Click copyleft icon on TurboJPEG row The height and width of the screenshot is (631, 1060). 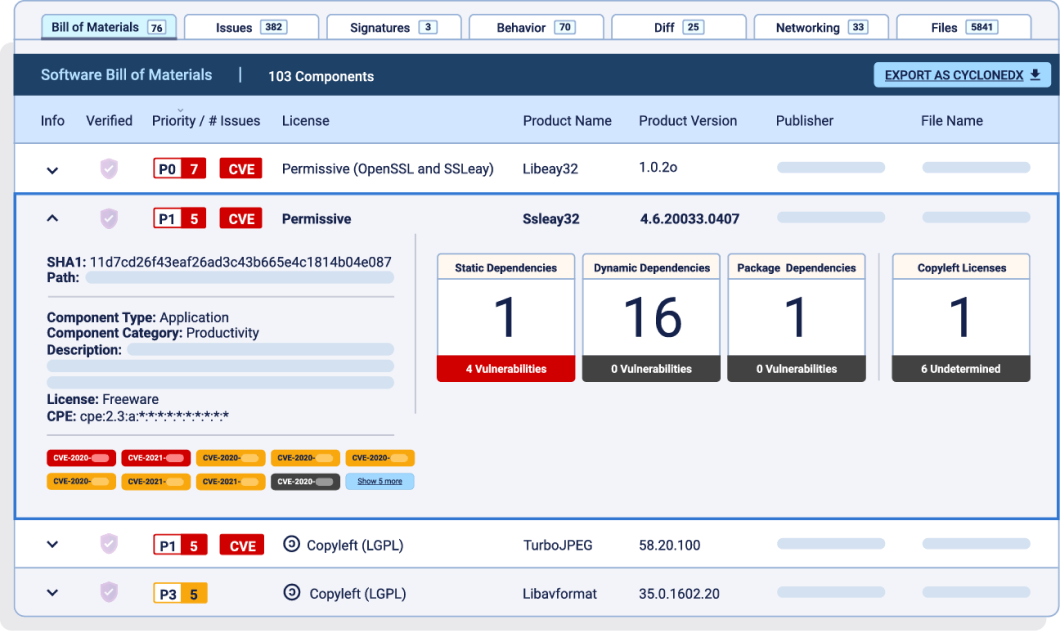click(291, 544)
